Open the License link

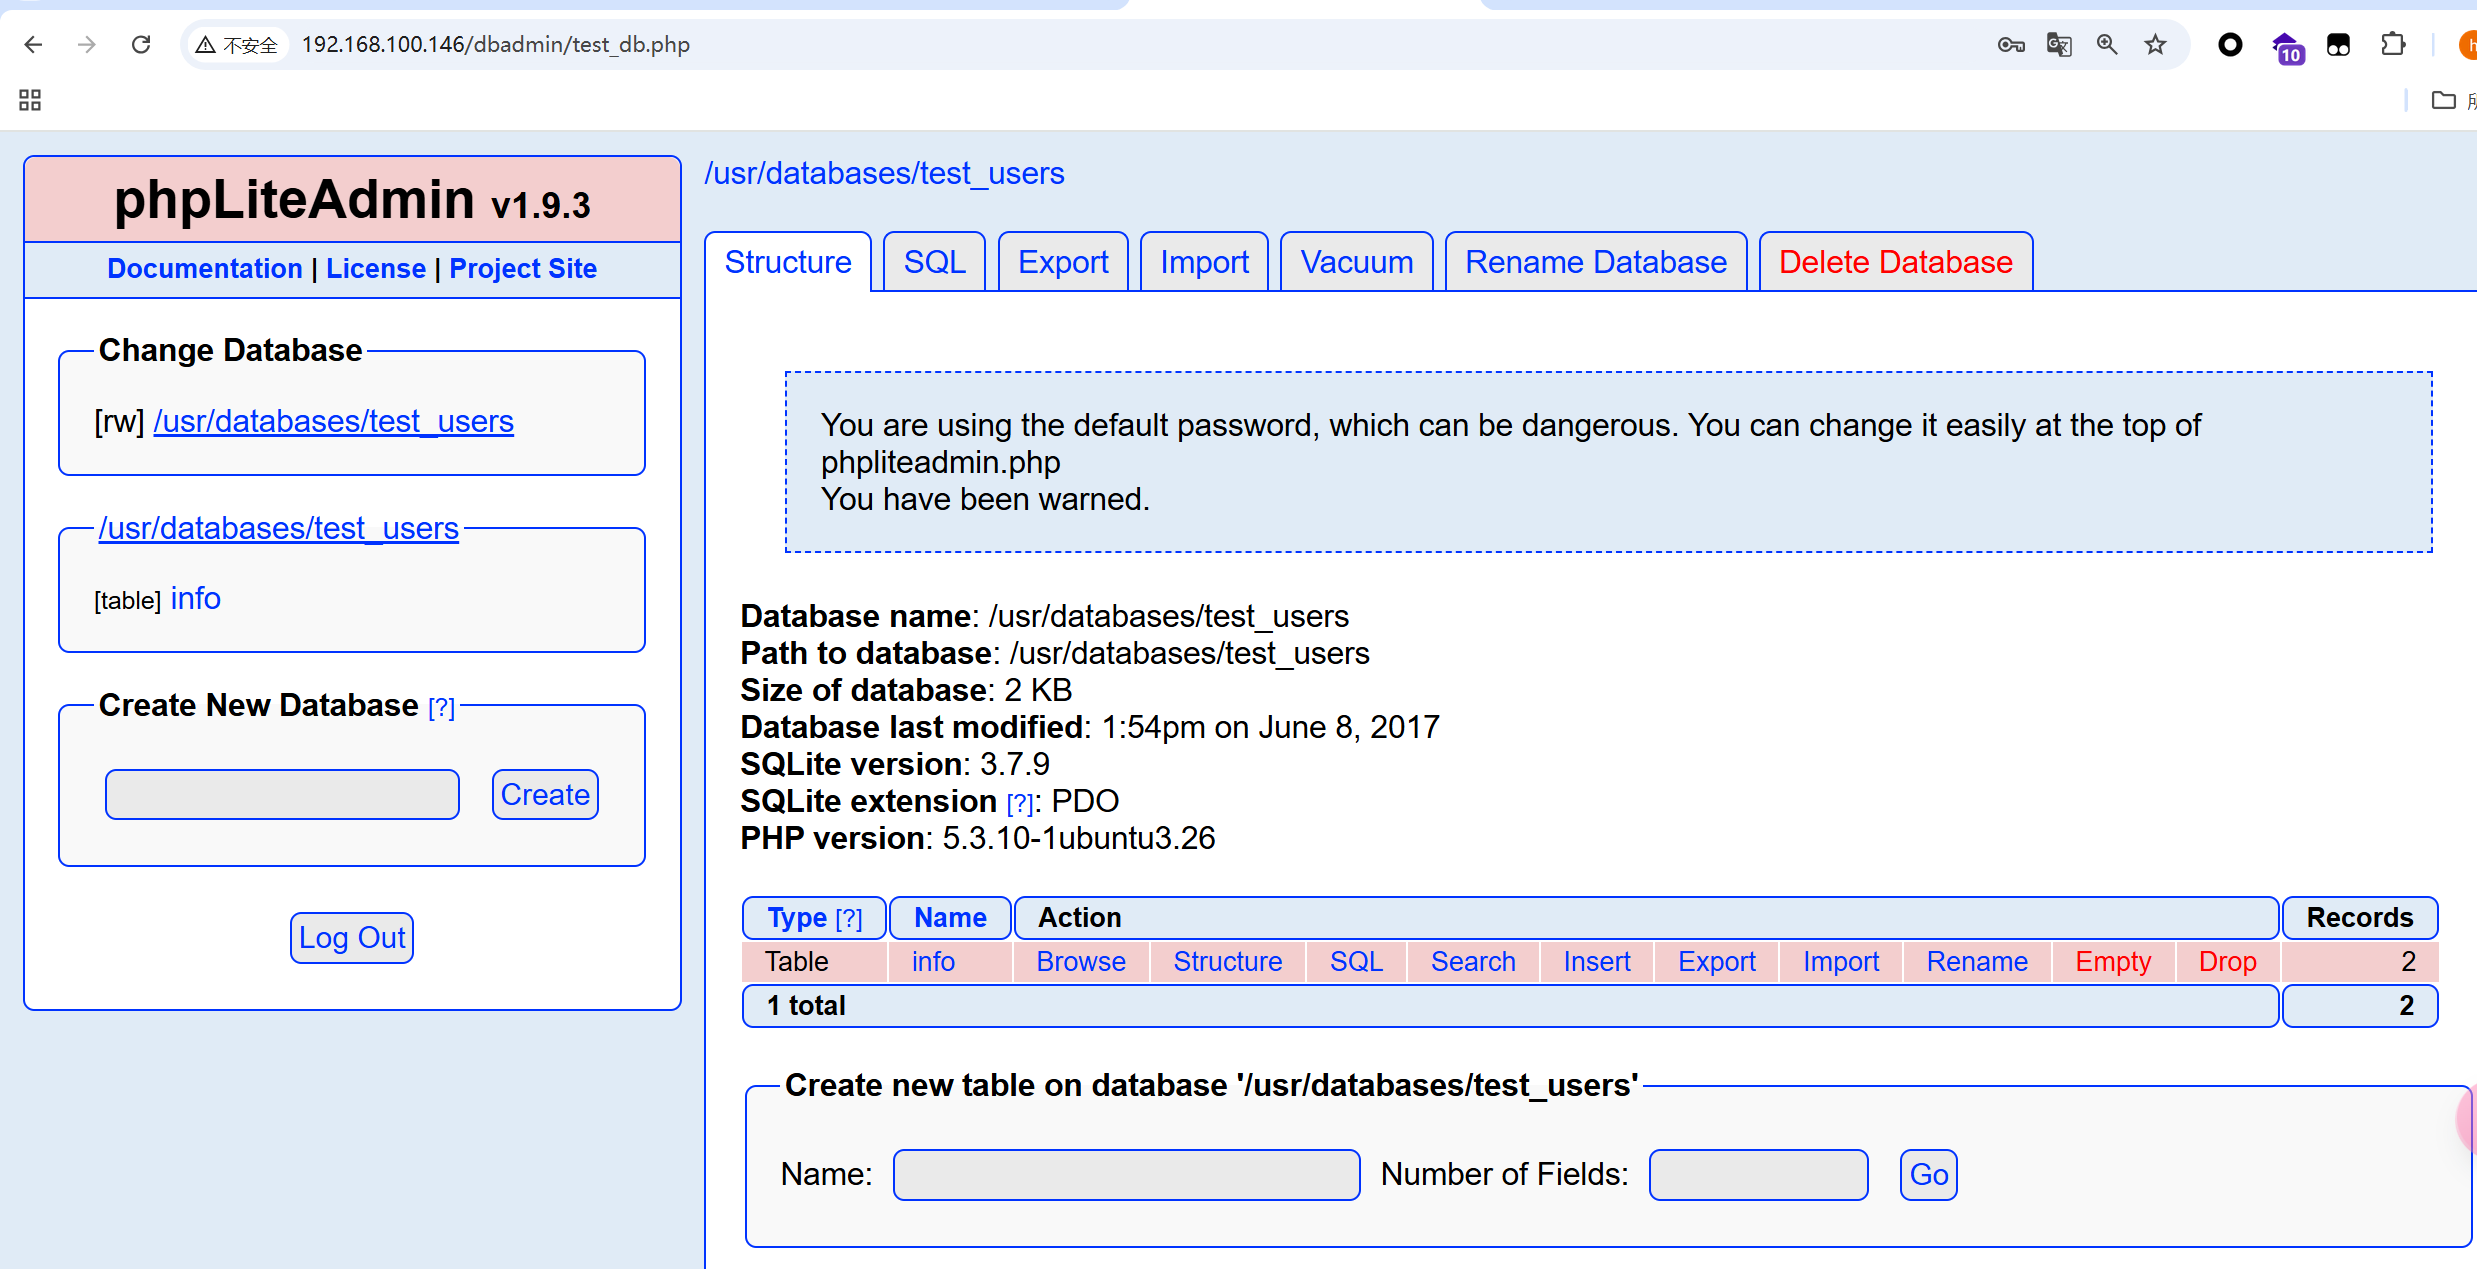[376, 268]
